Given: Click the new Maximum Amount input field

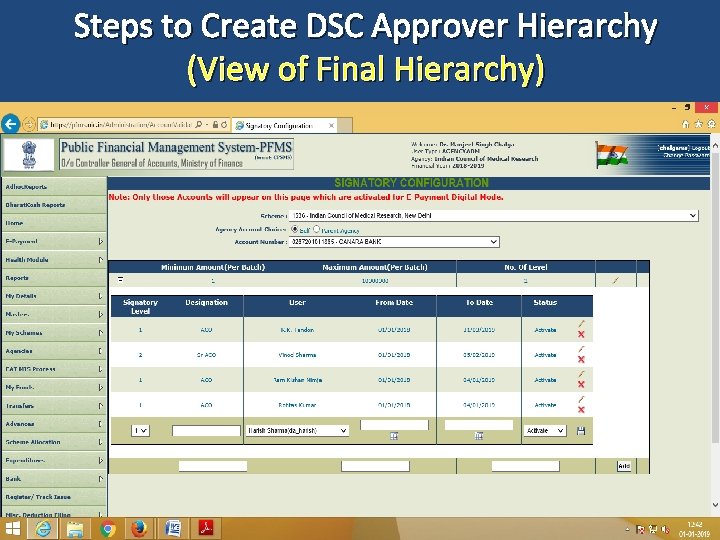Looking at the screenshot, I should coord(375,466).
